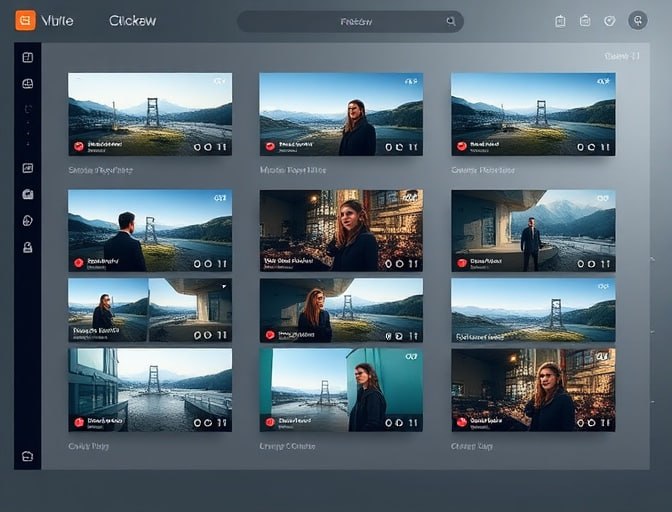Click the view options control above the top-right card
The width and height of the screenshot is (672, 512).
pos(621,56)
